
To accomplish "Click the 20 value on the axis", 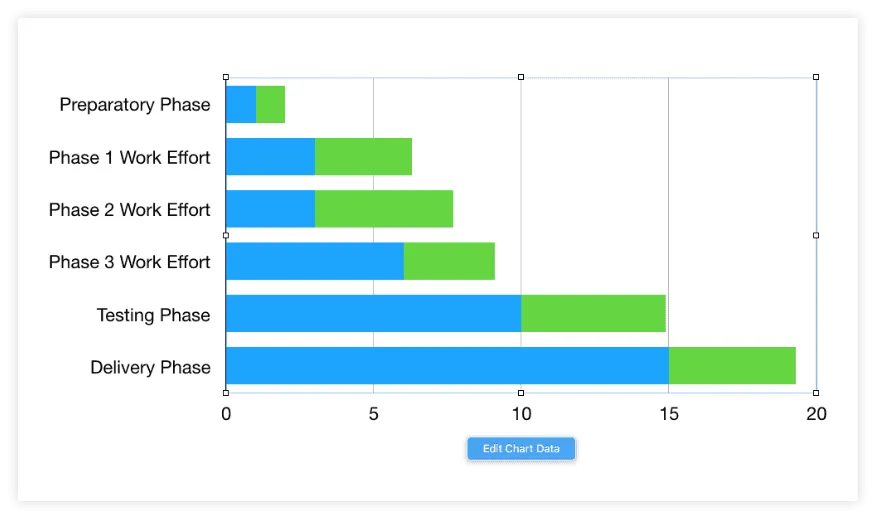I will [816, 414].
